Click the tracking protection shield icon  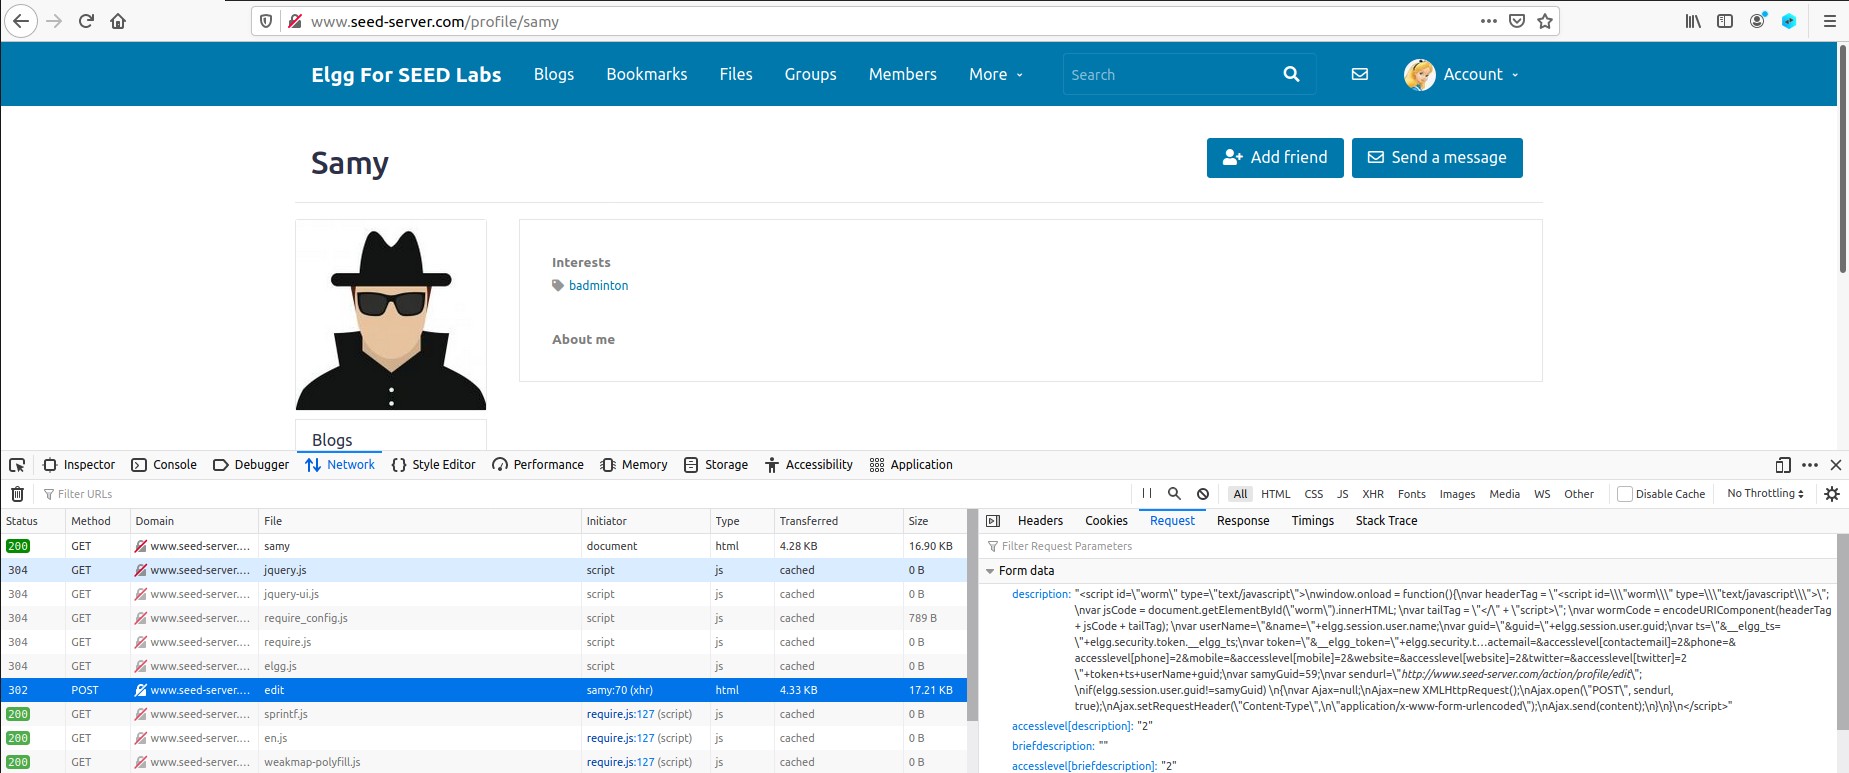tap(266, 21)
